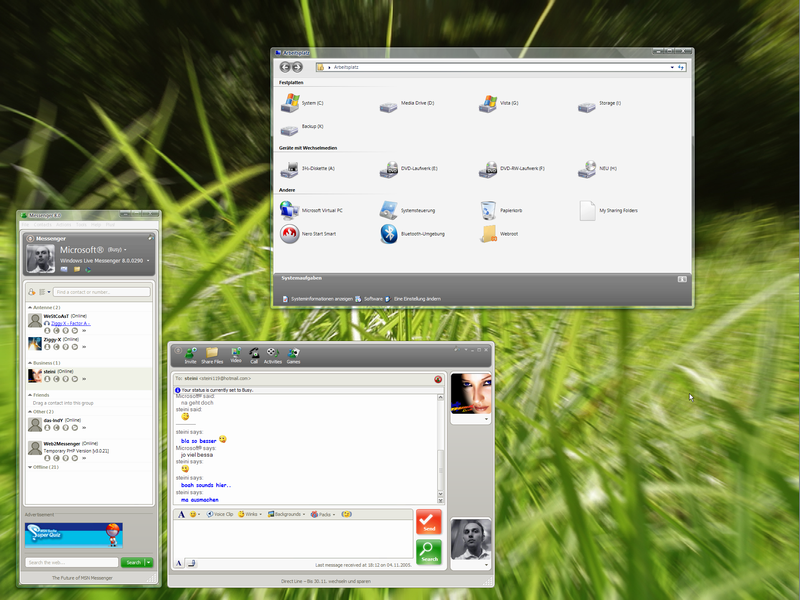Screen dimensions: 800x600
Task: Expand the Winks dropdown
Action: 250,514
